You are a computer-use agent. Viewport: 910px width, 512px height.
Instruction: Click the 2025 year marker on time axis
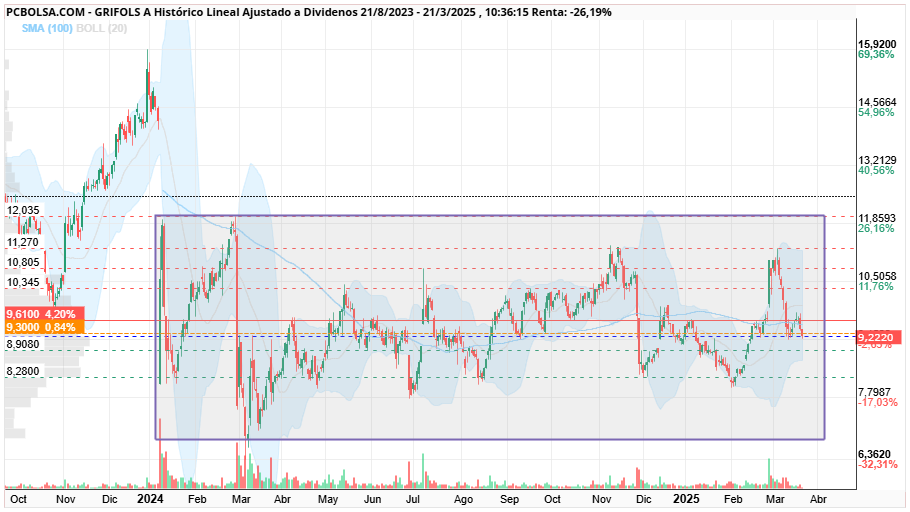click(686, 499)
